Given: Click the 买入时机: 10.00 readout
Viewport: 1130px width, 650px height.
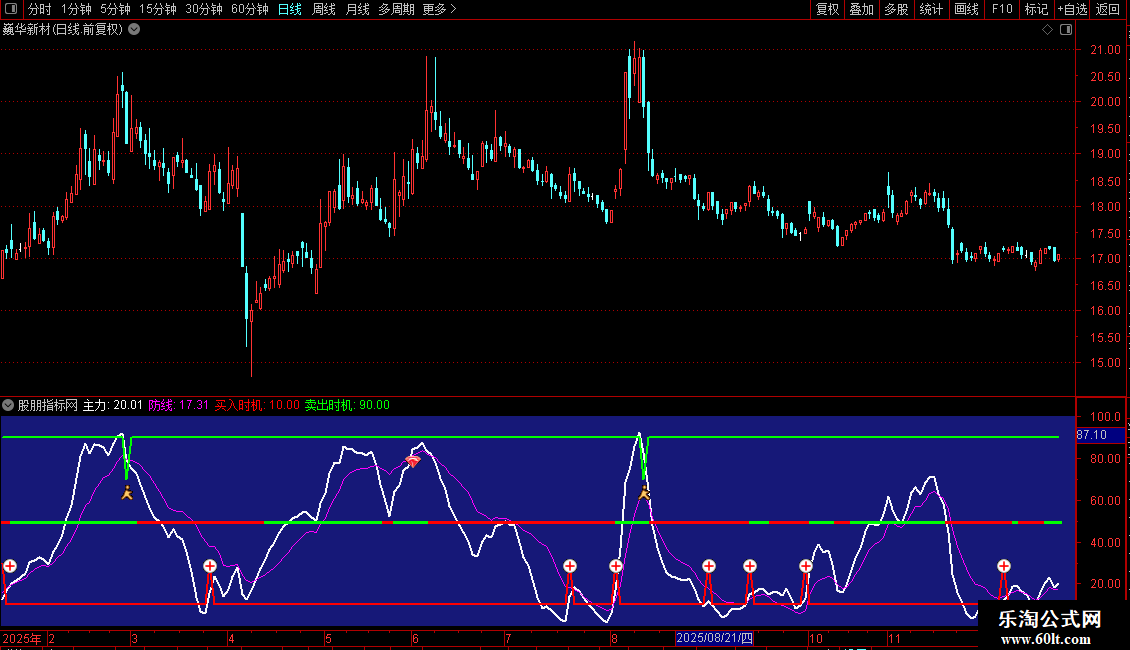Looking at the screenshot, I should point(257,405).
